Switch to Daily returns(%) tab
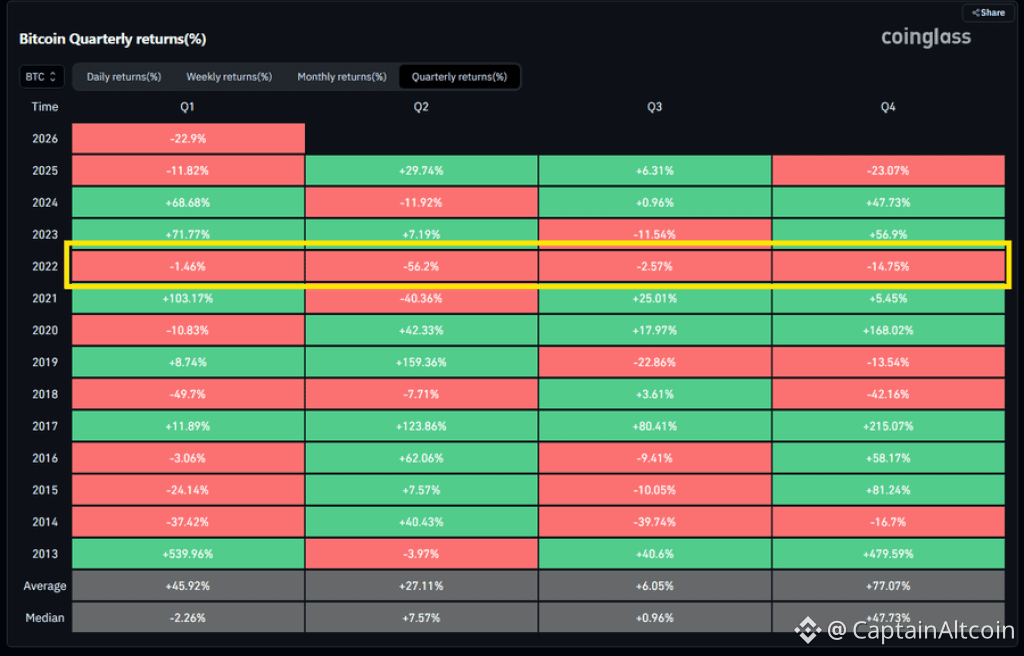The height and width of the screenshot is (656, 1024). 124,76
